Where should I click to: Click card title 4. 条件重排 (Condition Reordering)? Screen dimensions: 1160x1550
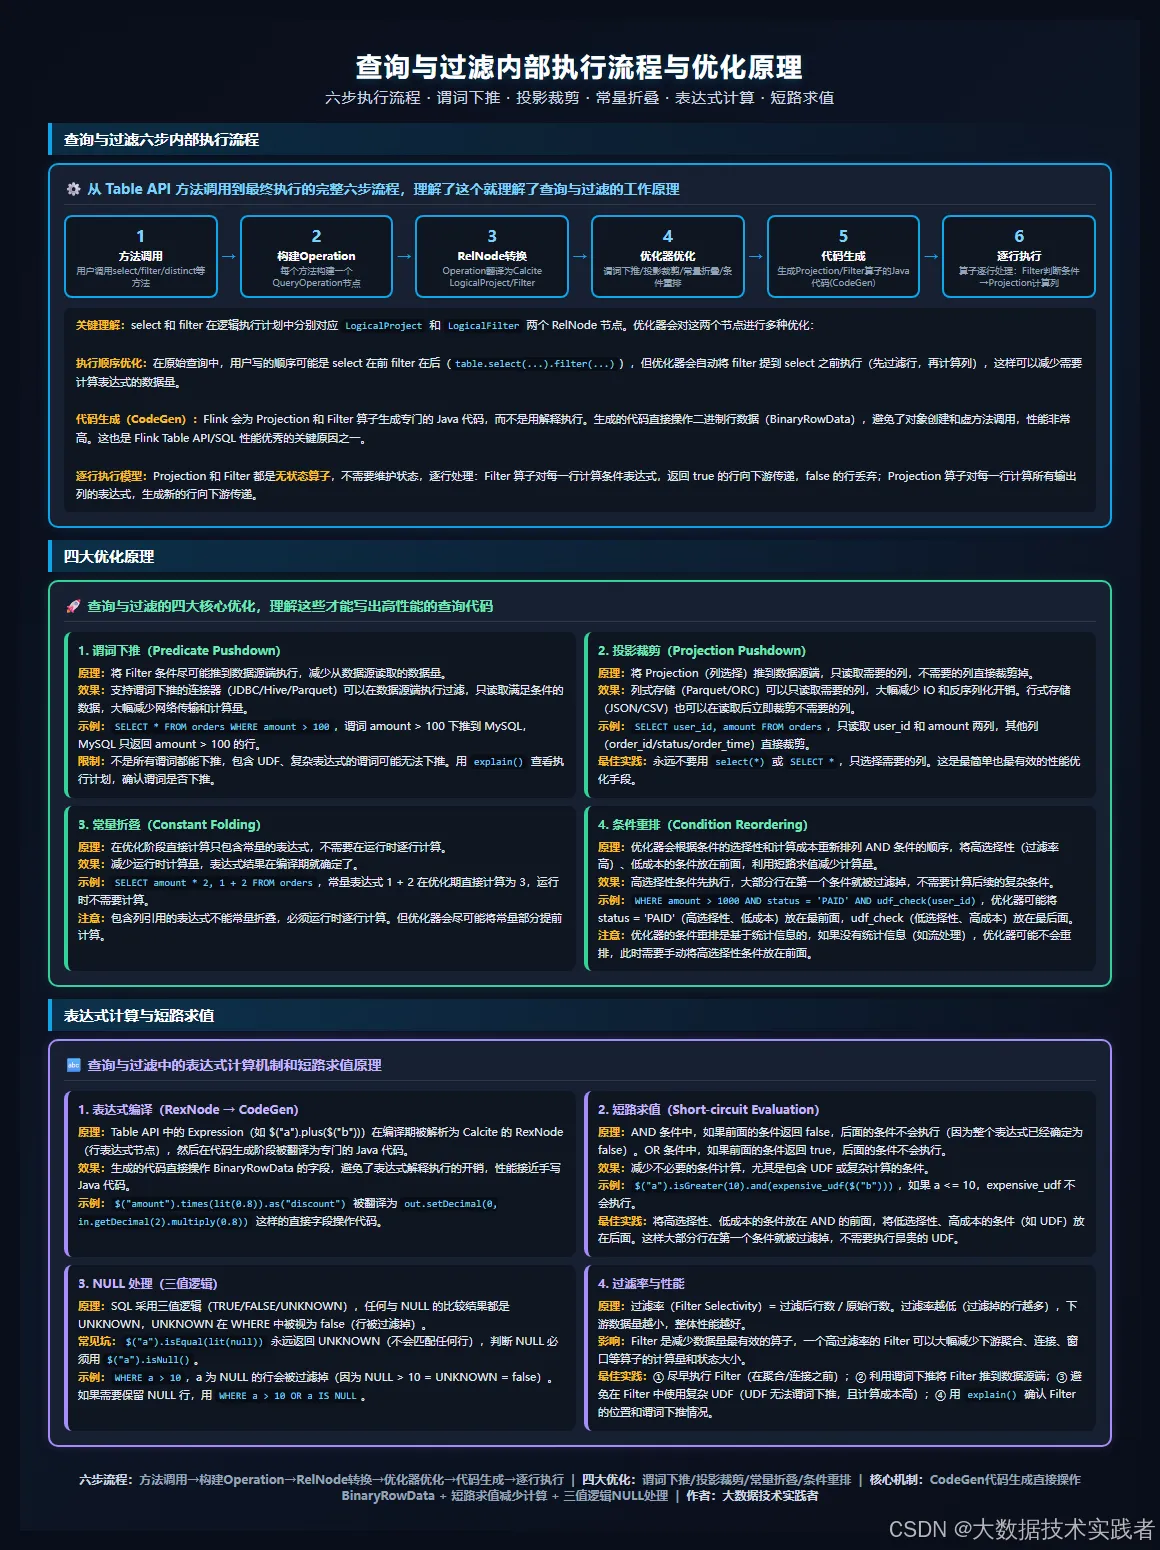(702, 825)
